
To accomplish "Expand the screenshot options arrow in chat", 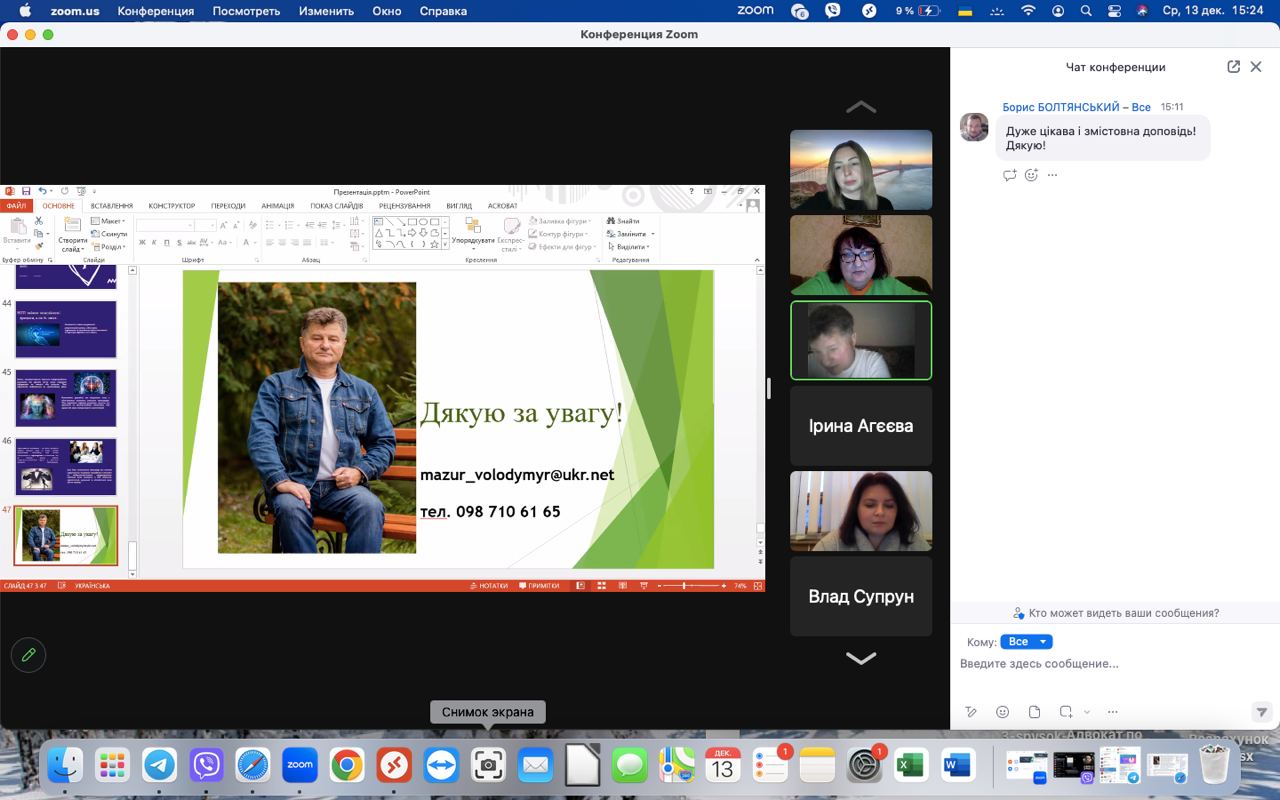I will (1086, 712).
